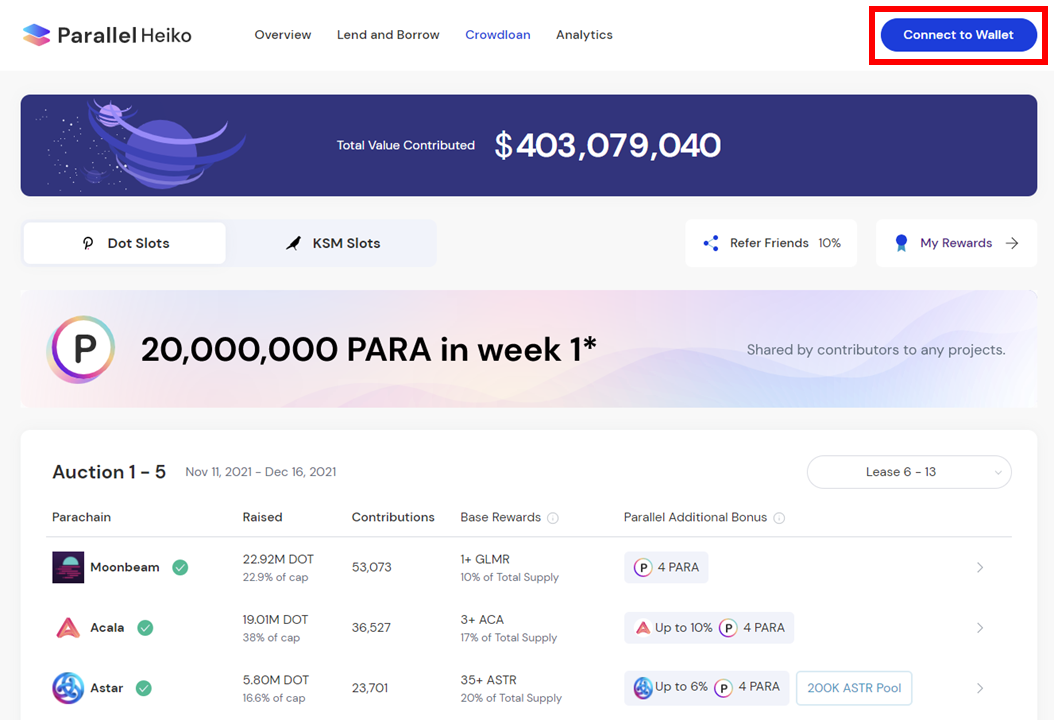Click Connect to Wallet button
The height and width of the screenshot is (720, 1054).
958,35
